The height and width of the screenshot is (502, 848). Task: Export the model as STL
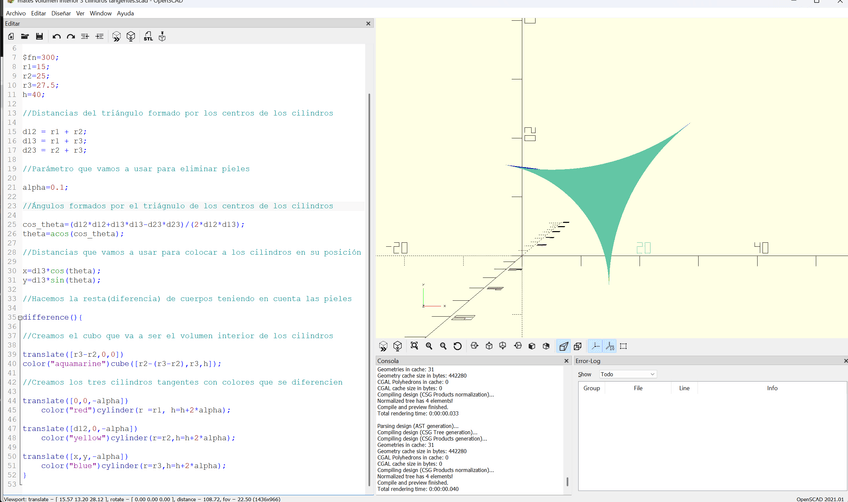tap(148, 37)
